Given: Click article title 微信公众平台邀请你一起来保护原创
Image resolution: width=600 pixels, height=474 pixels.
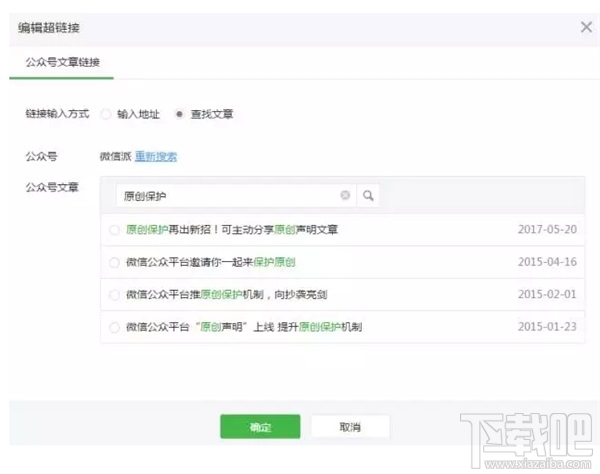Looking at the screenshot, I should click(211, 262).
